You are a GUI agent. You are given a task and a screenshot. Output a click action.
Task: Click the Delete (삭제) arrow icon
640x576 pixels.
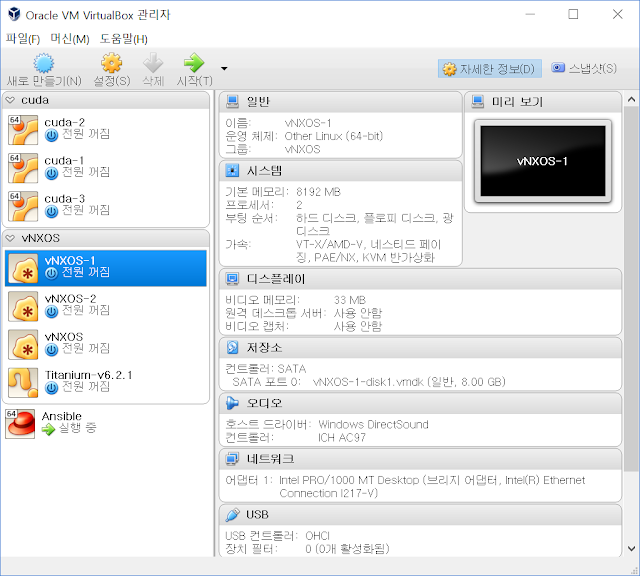pos(153,63)
